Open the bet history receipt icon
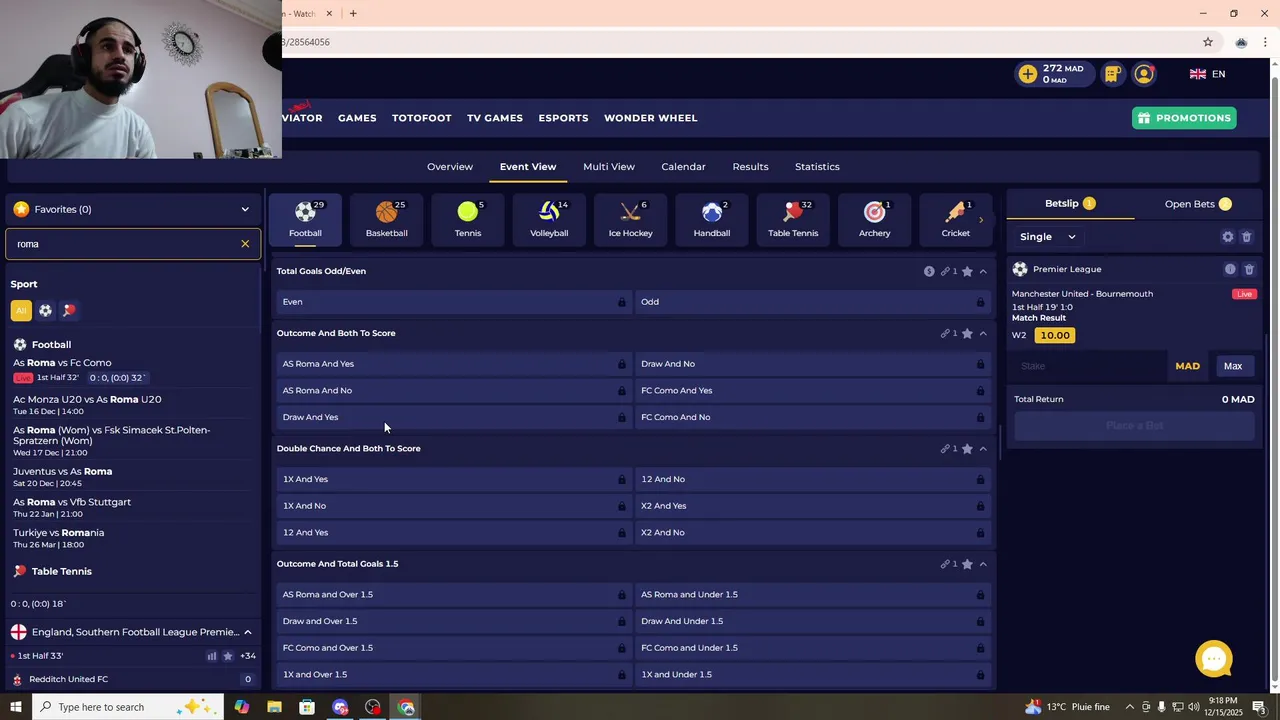This screenshot has width=1280, height=720. point(1112,74)
